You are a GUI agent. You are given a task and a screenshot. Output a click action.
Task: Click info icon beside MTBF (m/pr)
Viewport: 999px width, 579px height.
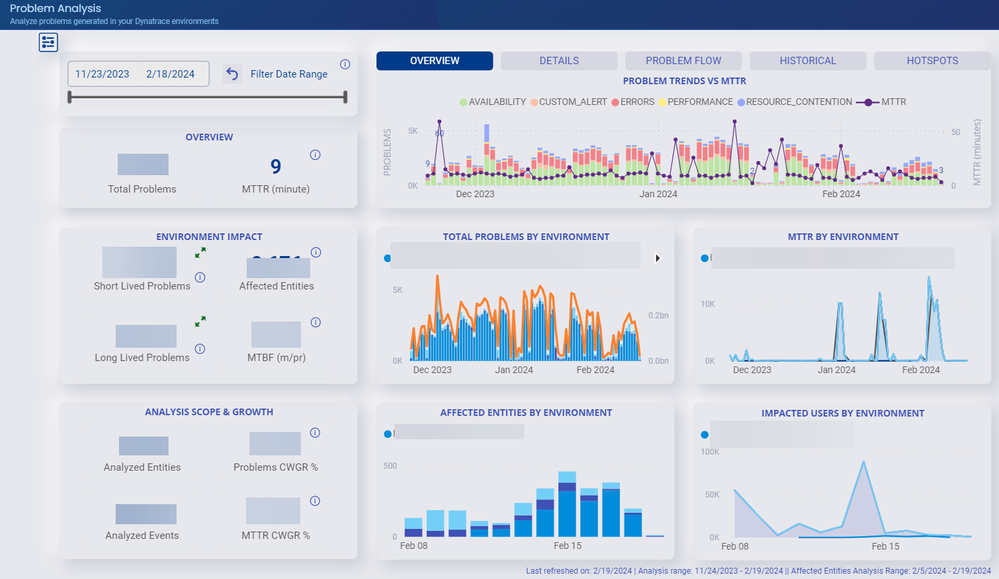pyautogui.click(x=316, y=323)
